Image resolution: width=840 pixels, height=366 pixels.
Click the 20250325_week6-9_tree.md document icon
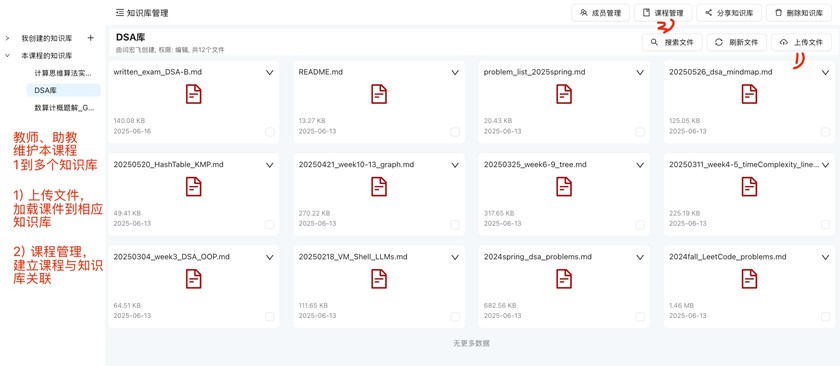tap(564, 187)
